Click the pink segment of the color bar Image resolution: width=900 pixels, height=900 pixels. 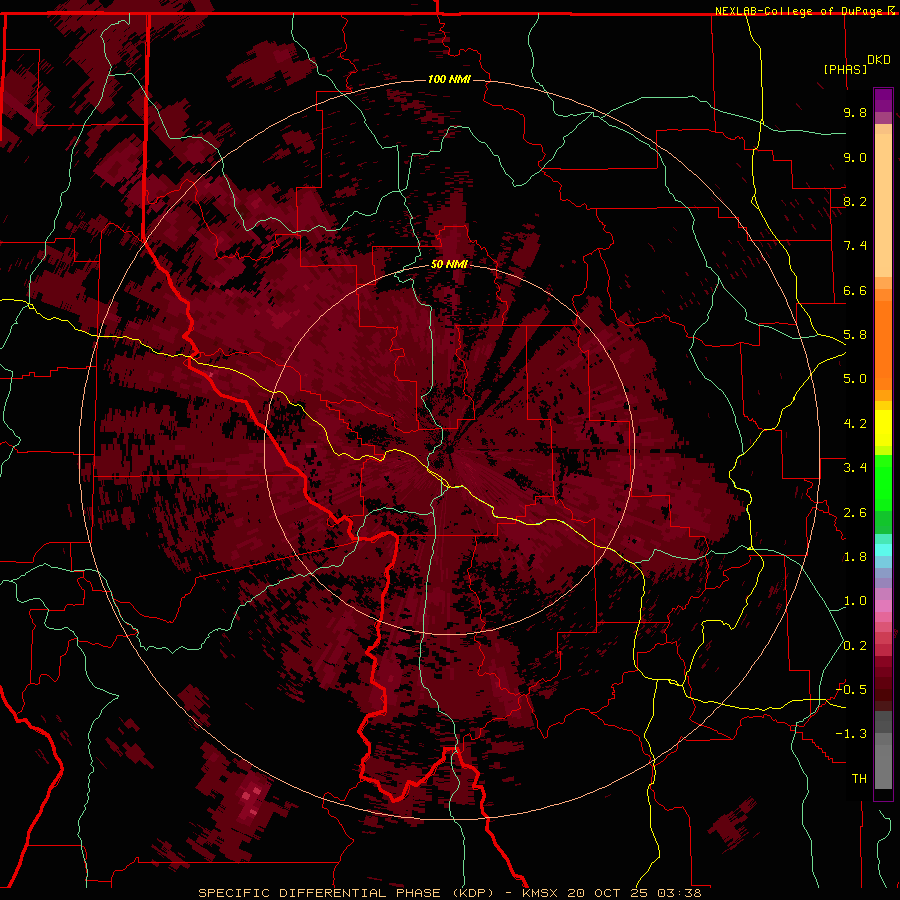(x=883, y=606)
